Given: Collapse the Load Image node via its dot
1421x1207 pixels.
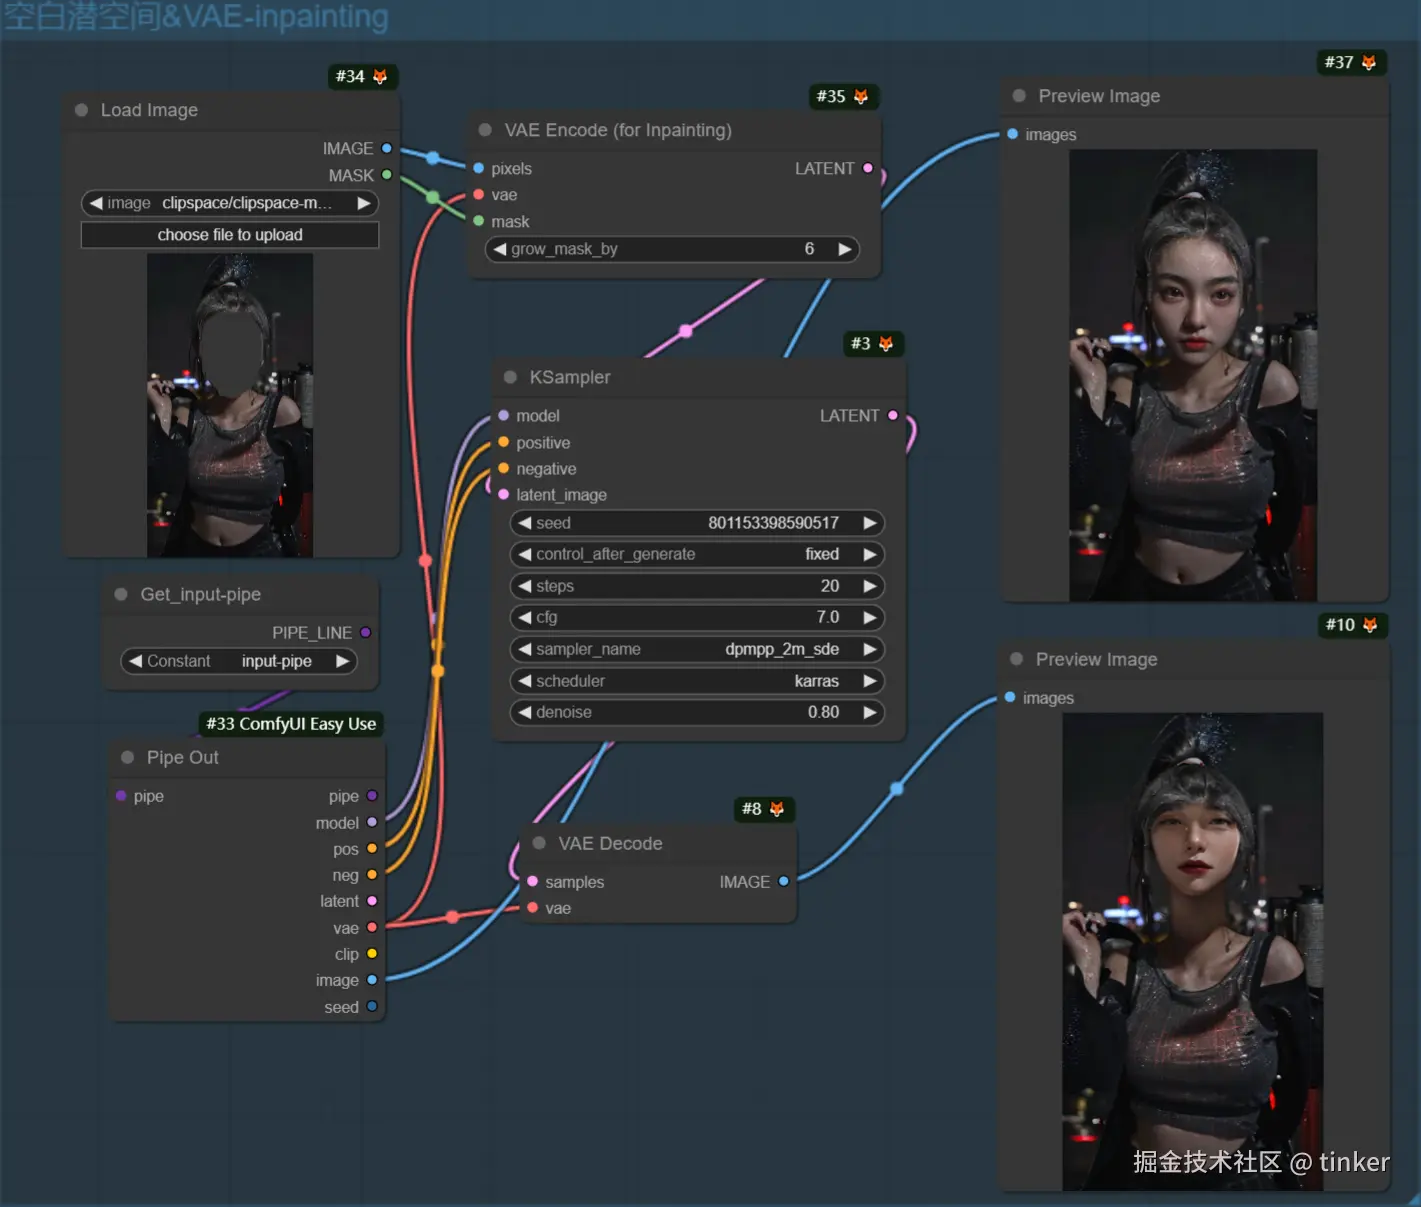Looking at the screenshot, I should pos(82,110).
